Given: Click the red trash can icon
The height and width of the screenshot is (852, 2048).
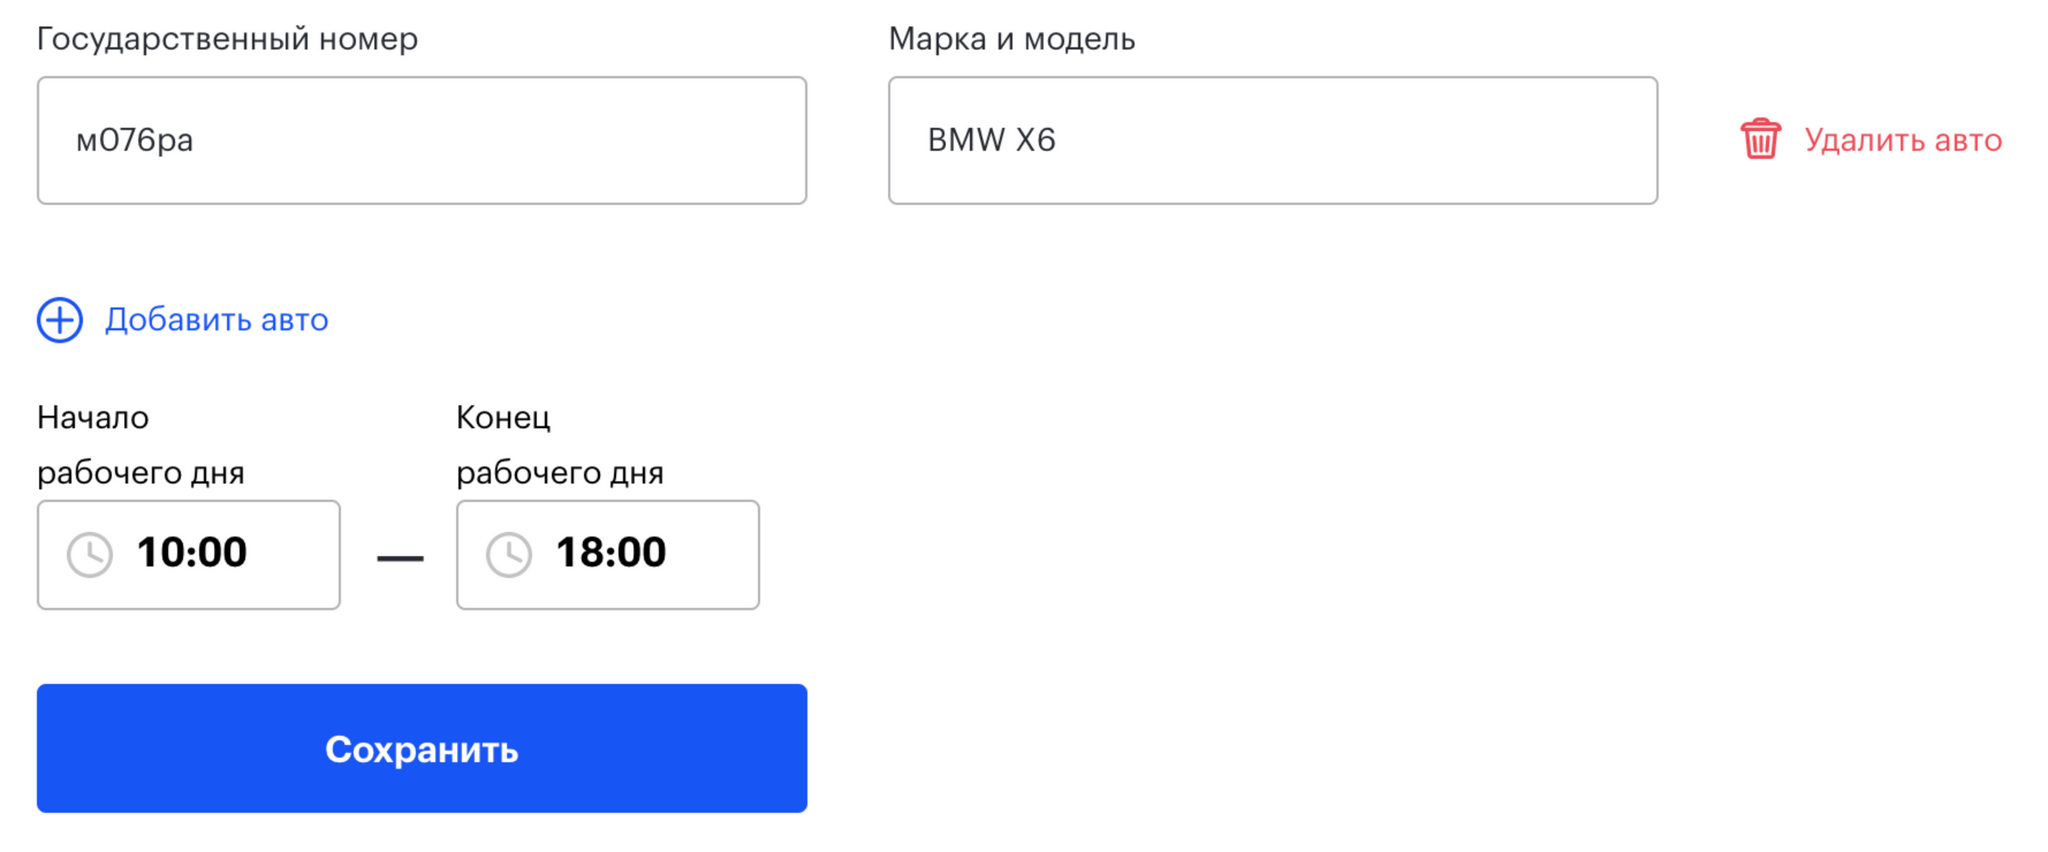Looking at the screenshot, I should 1760,139.
